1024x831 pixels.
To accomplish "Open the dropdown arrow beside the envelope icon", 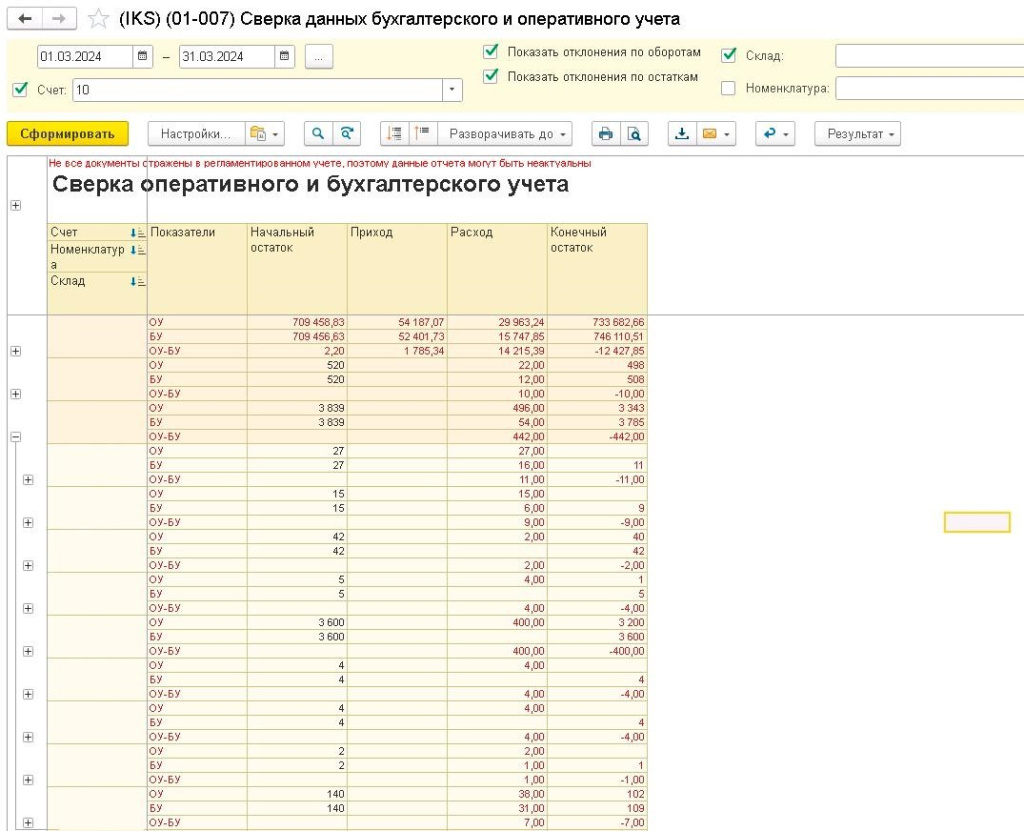I will point(727,135).
